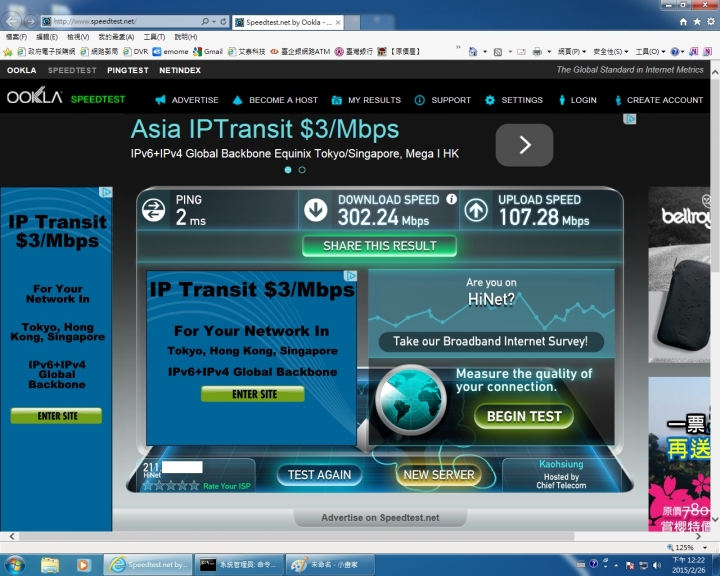Viewport: 720px width, 576px height.
Task: Open Speedtest SETTINGS
Action: 514,100
